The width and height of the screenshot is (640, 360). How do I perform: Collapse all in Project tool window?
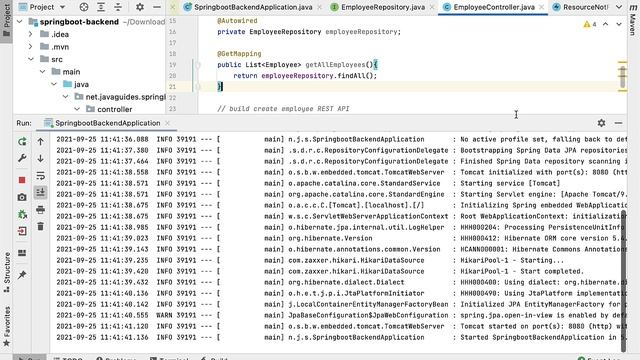[x=118, y=7]
